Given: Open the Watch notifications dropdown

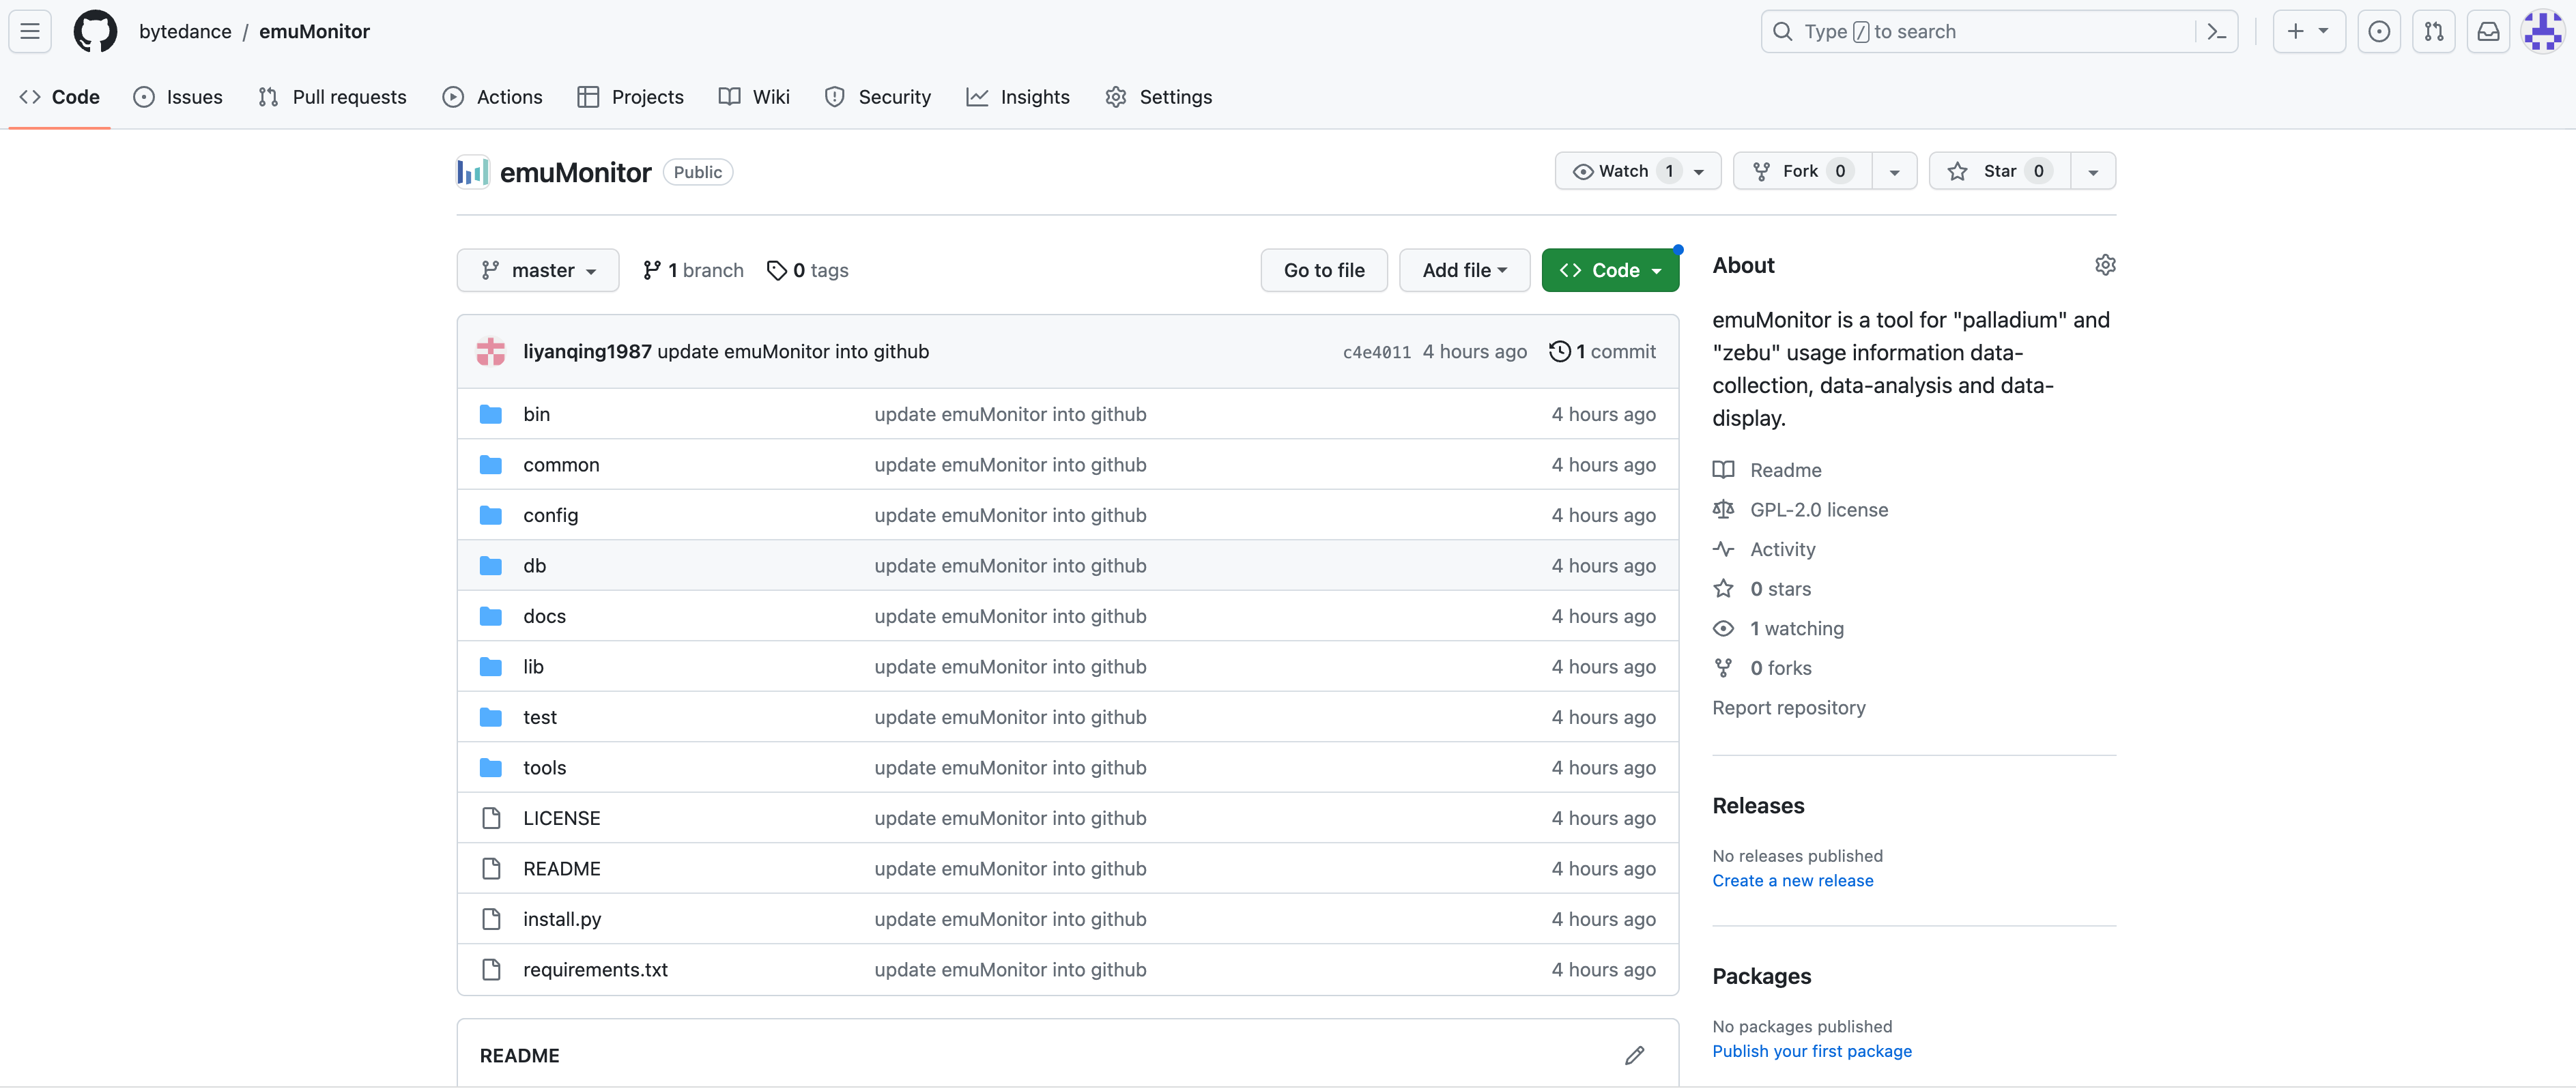Looking at the screenshot, I should point(1637,171).
